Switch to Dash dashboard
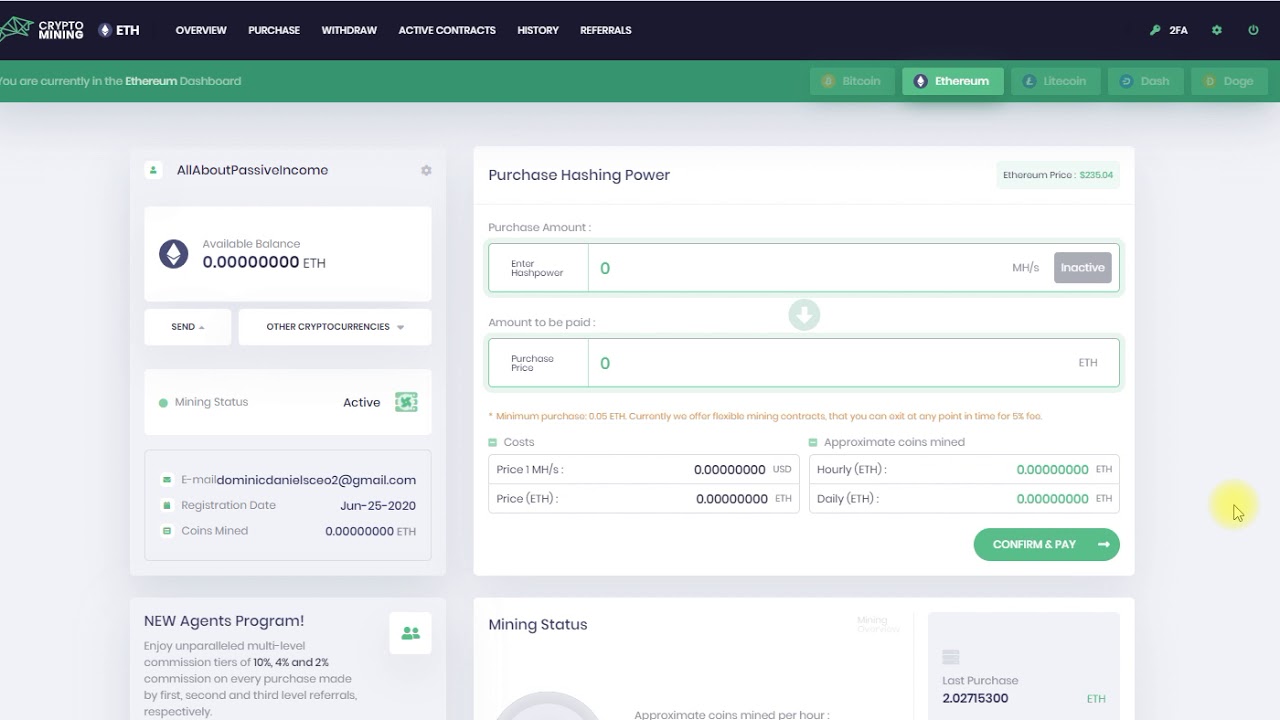The width and height of the screenshot is (1280, 720). (x=1146, y=81)
